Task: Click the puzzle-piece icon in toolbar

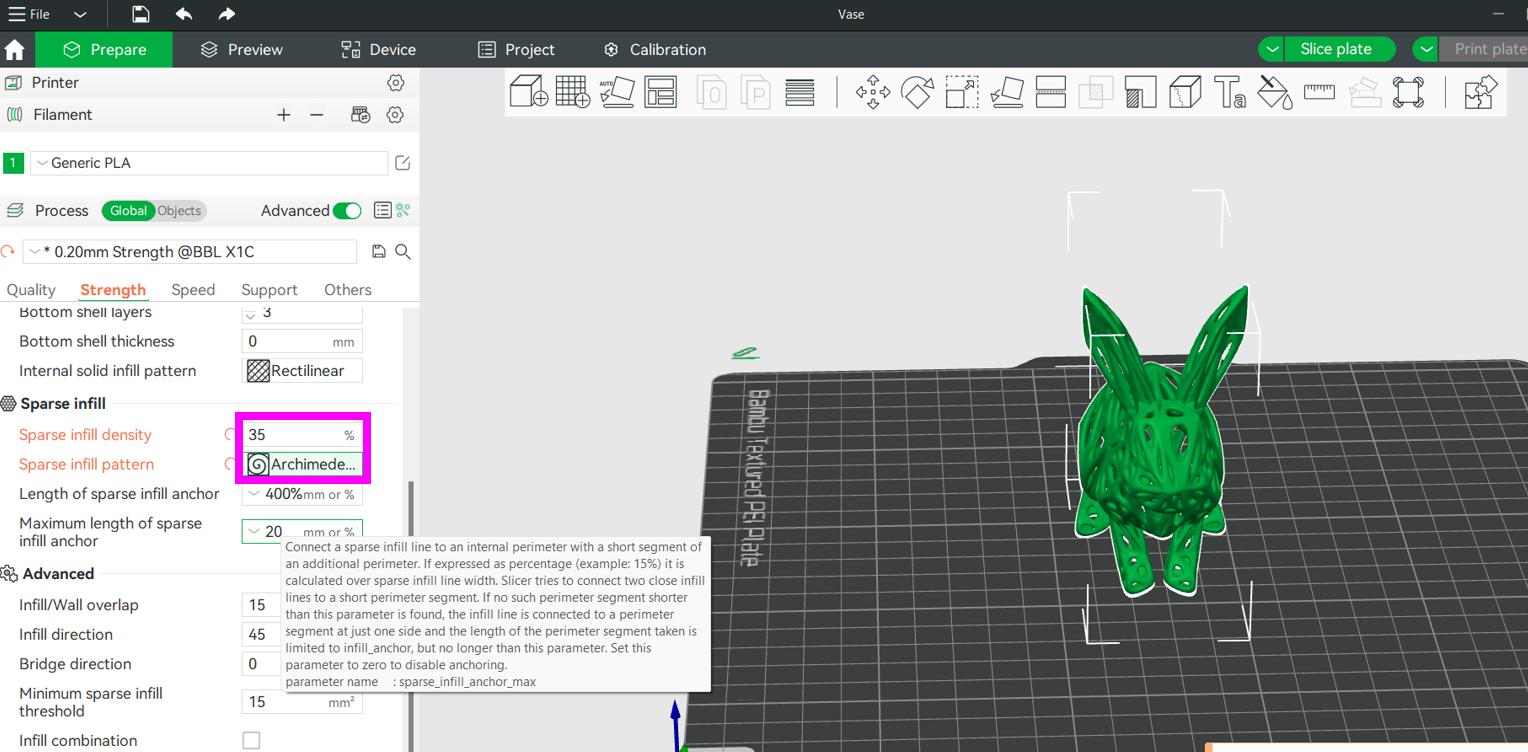Action: click(1480, 92)
